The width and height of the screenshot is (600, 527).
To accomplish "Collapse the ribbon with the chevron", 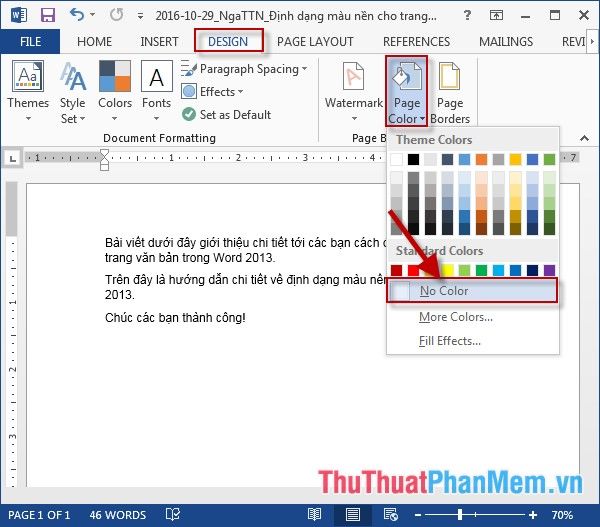I will tap(584, 138).
